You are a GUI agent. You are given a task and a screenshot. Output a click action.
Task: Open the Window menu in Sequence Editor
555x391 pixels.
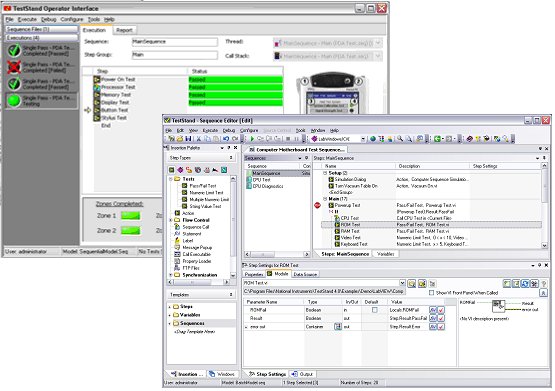tap(318, 131)
